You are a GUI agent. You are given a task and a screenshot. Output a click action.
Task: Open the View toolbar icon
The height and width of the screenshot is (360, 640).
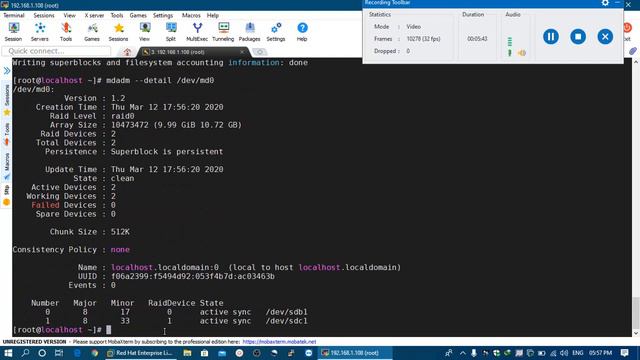click(x=144, y=32)
